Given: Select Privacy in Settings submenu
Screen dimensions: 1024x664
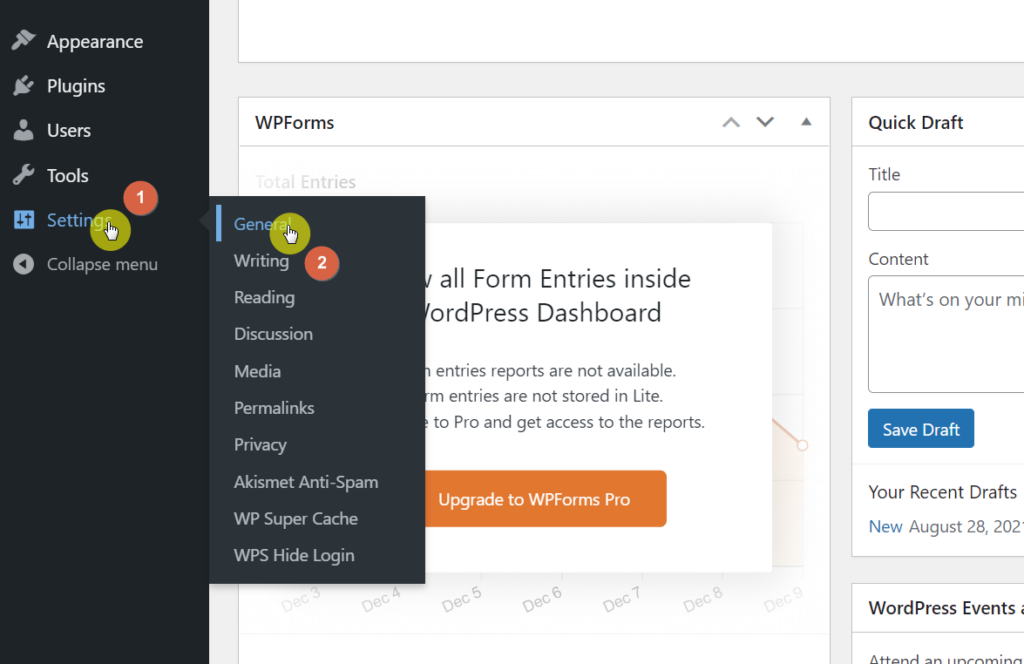Looking at the screenshot, I should pyautogui.click(x=260, y=445).
